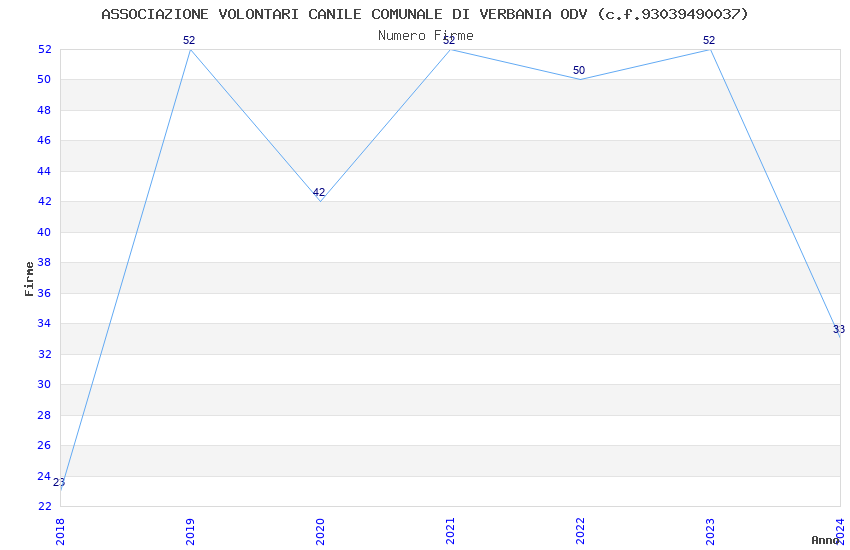This screenshot has width=850, height=550.
Task: Select the 22 y-axis tick label
Action: [x=44, y=507]
